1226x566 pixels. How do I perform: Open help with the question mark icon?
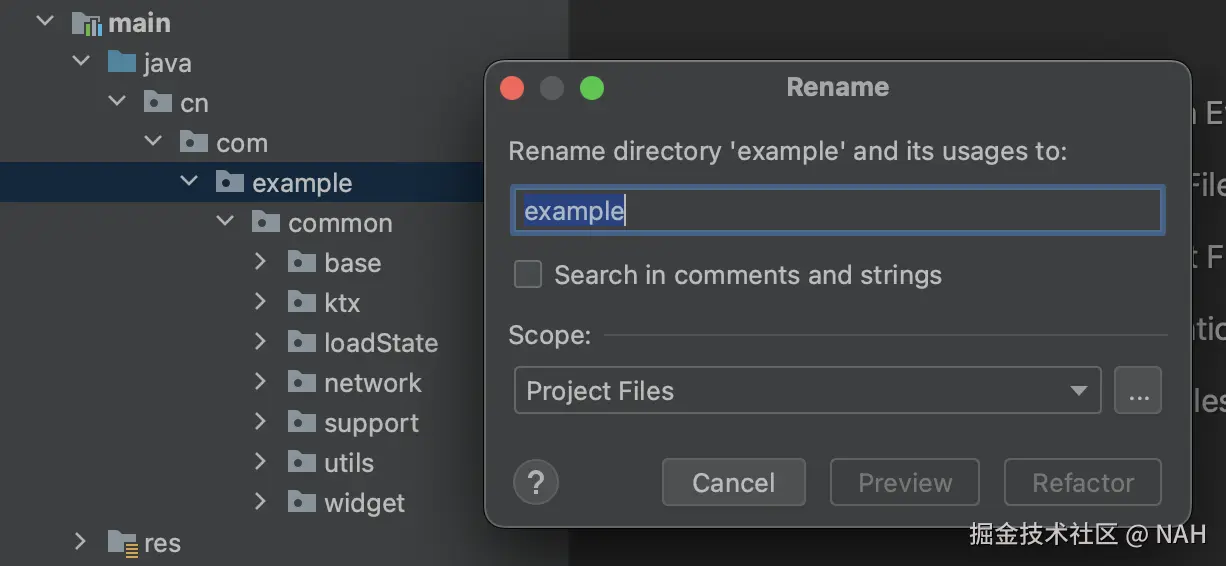535,483
